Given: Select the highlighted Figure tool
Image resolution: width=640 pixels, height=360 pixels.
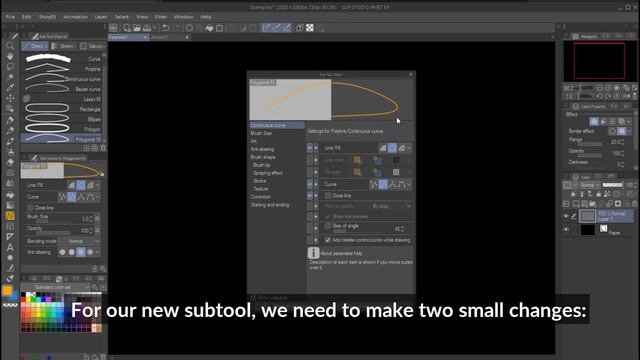Looking at the screenshot, I should tap(10, 216).
